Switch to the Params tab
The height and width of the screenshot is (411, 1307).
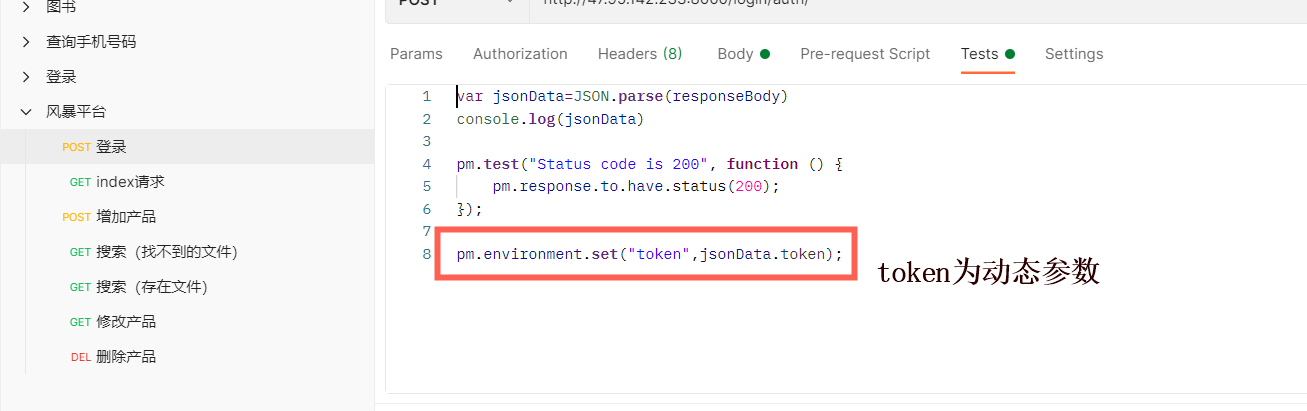[x=416, y=54]
